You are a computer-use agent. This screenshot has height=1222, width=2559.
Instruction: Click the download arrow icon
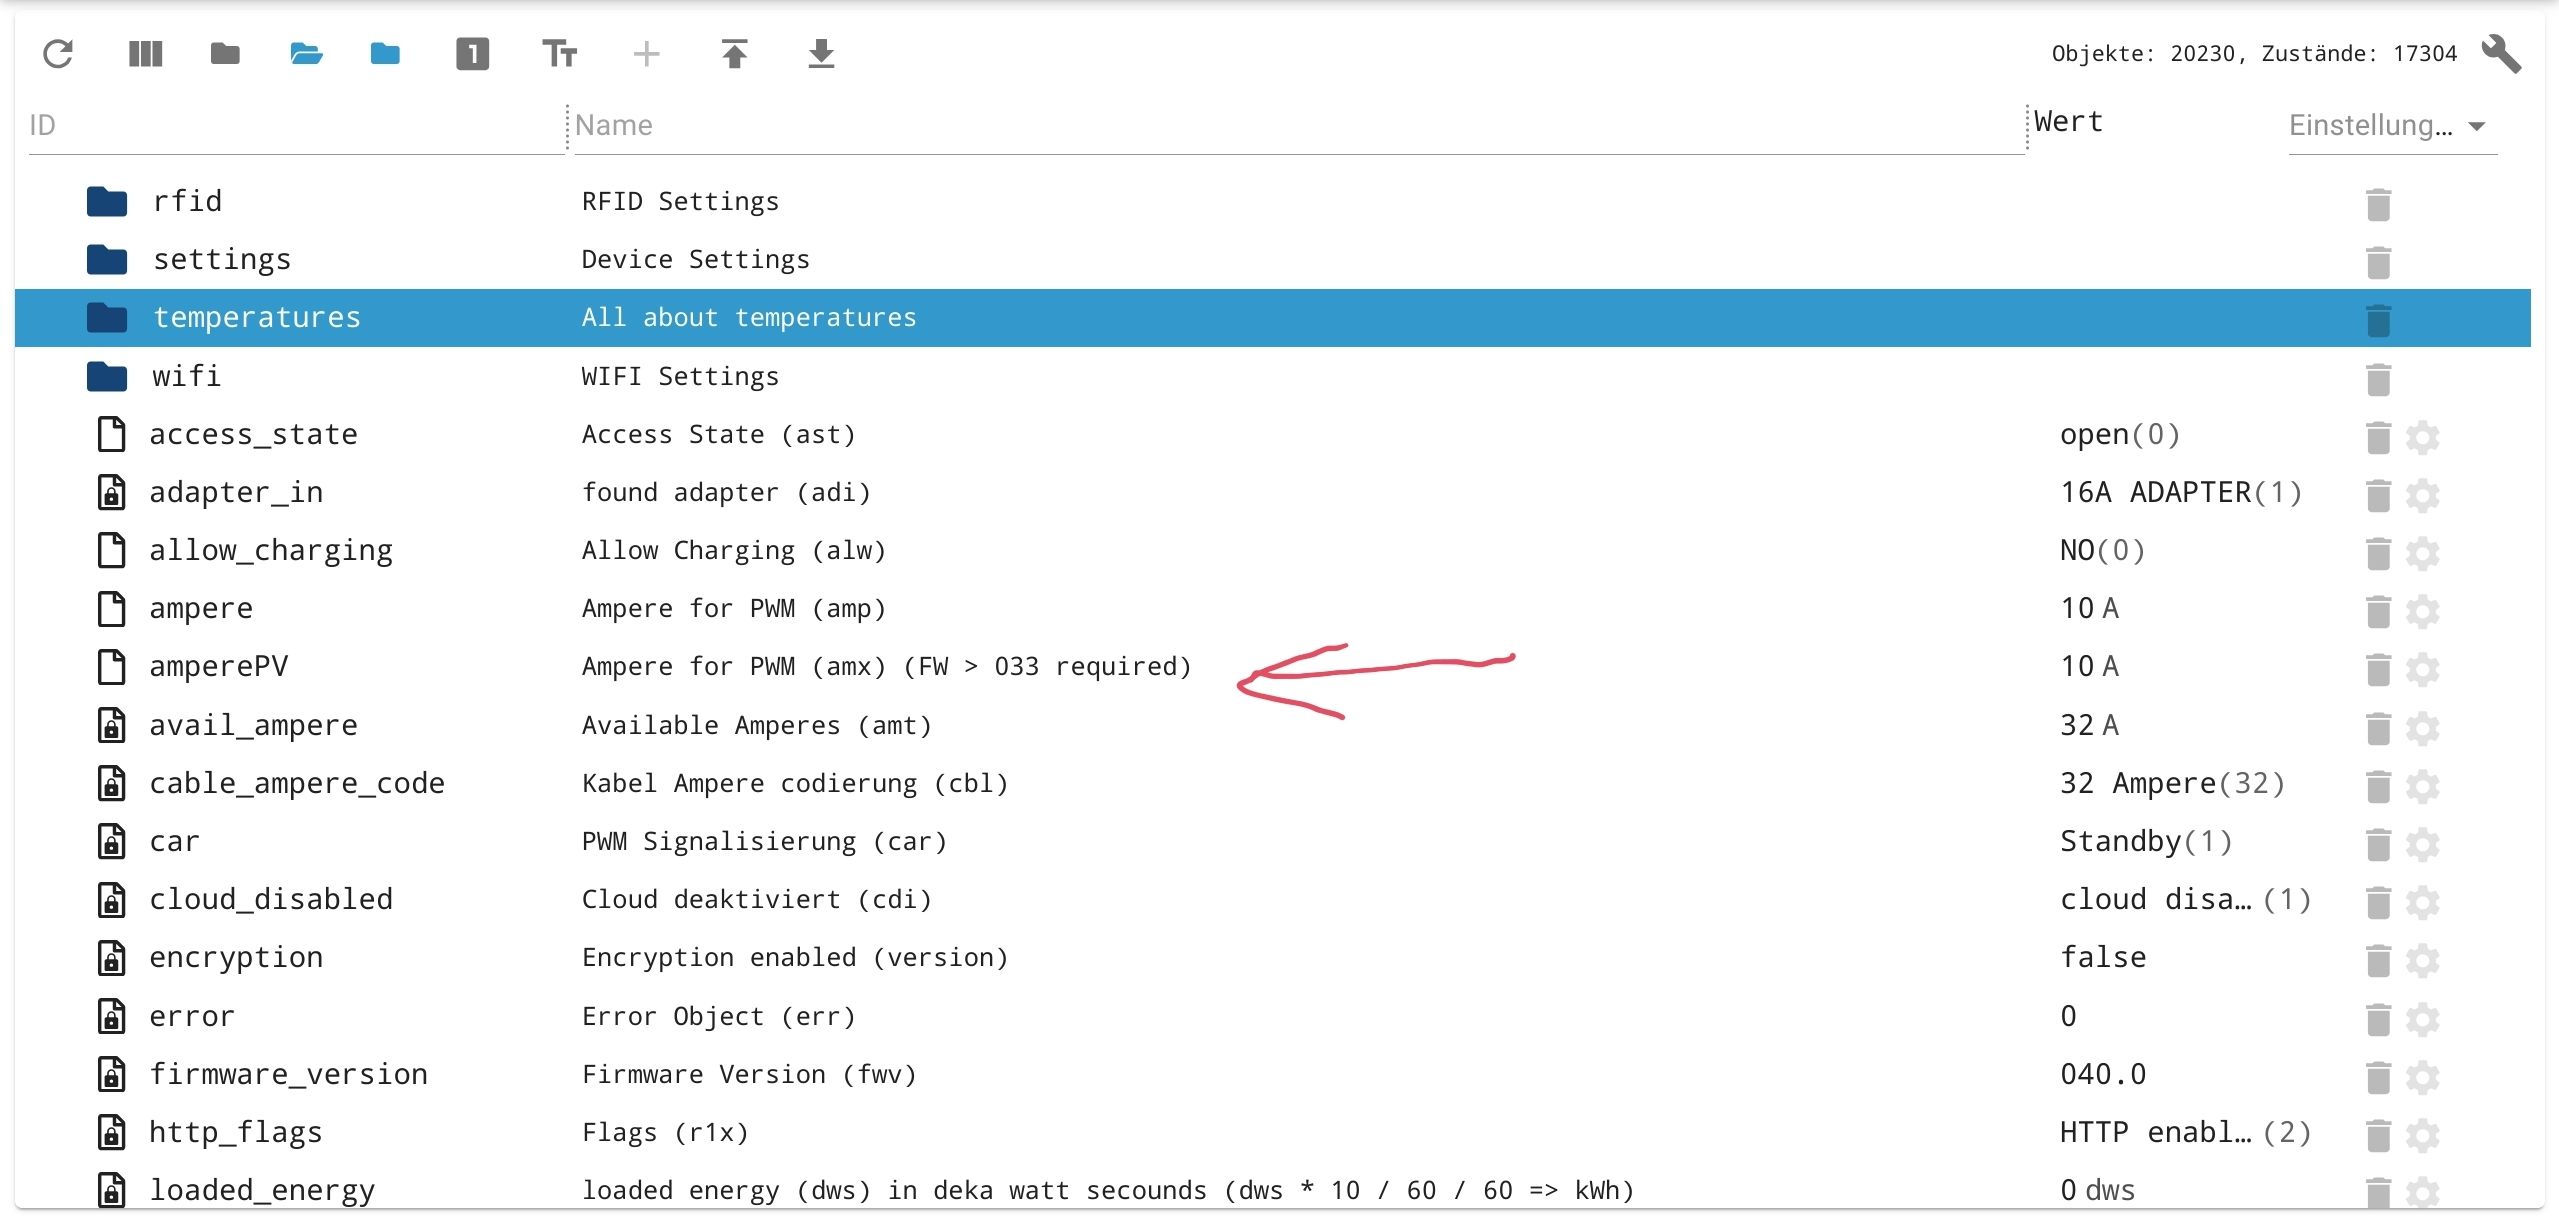tap(821, 54)
